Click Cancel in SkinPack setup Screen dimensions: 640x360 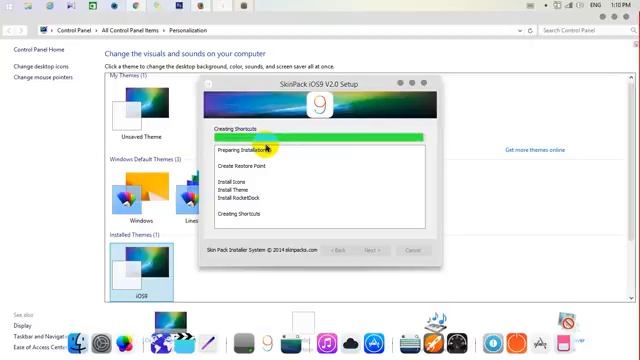[413, 250]
